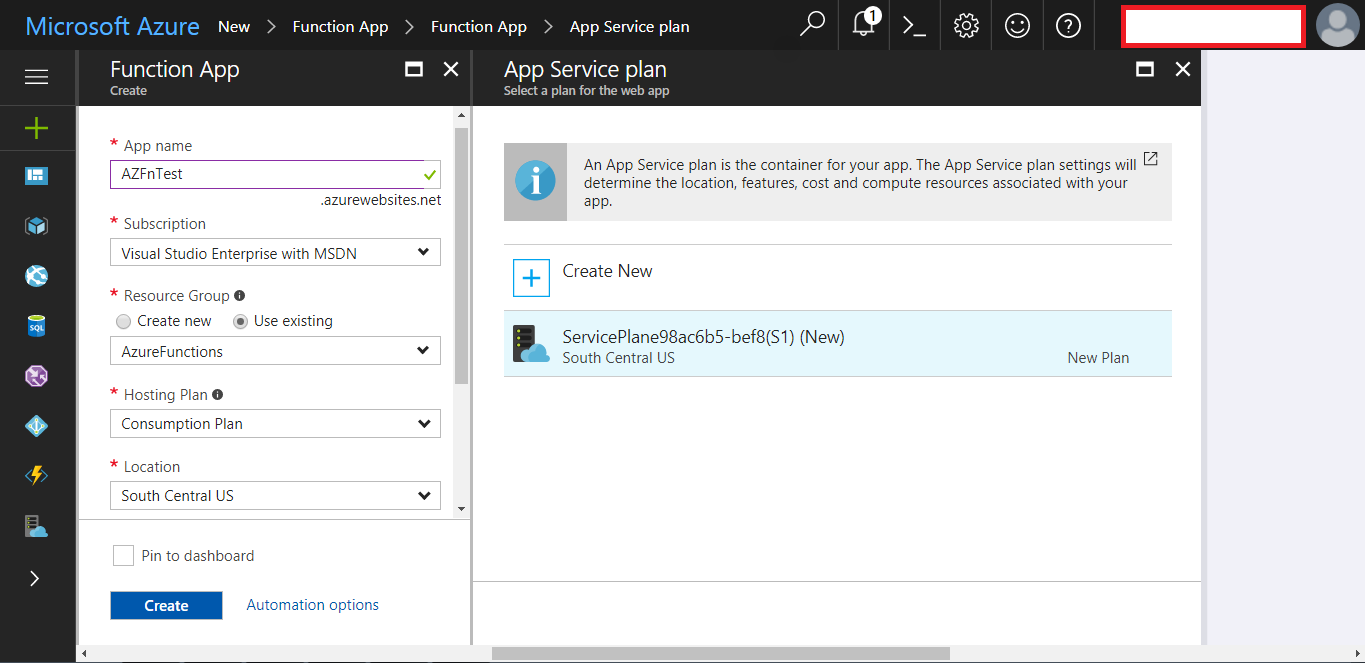The width and height of the screenshot is (1365, 663).
Task: Click the Create New plan text
Action: pos(607,271)
